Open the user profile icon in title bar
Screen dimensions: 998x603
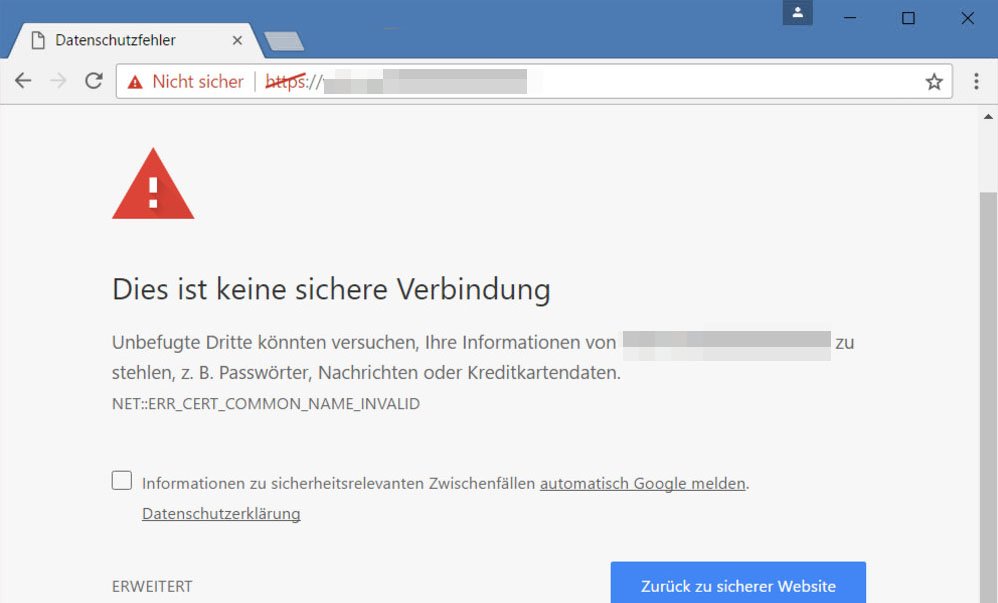(797, 13)
